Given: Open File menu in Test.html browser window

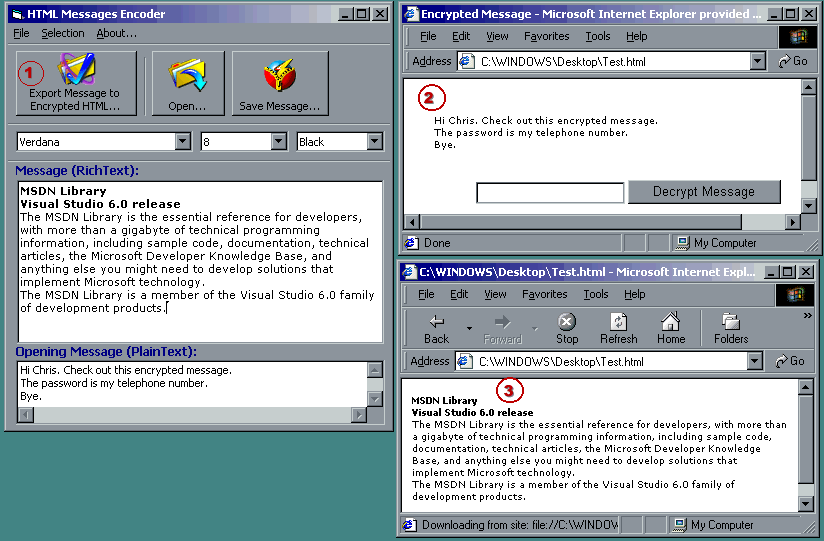Looking at the screenshot, I should point(426,294).
